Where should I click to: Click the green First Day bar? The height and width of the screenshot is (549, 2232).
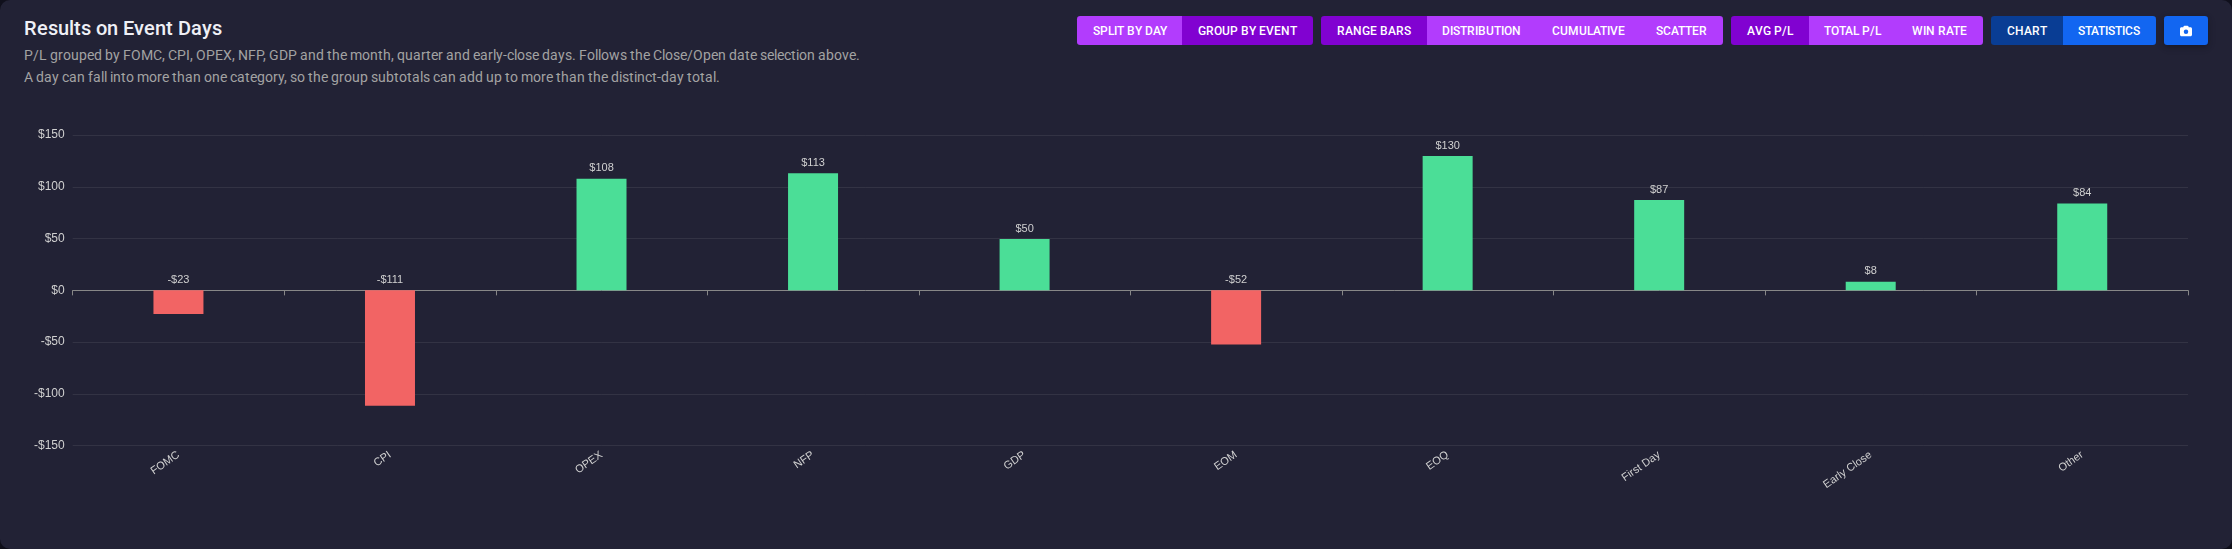(x=1659, y=245)
